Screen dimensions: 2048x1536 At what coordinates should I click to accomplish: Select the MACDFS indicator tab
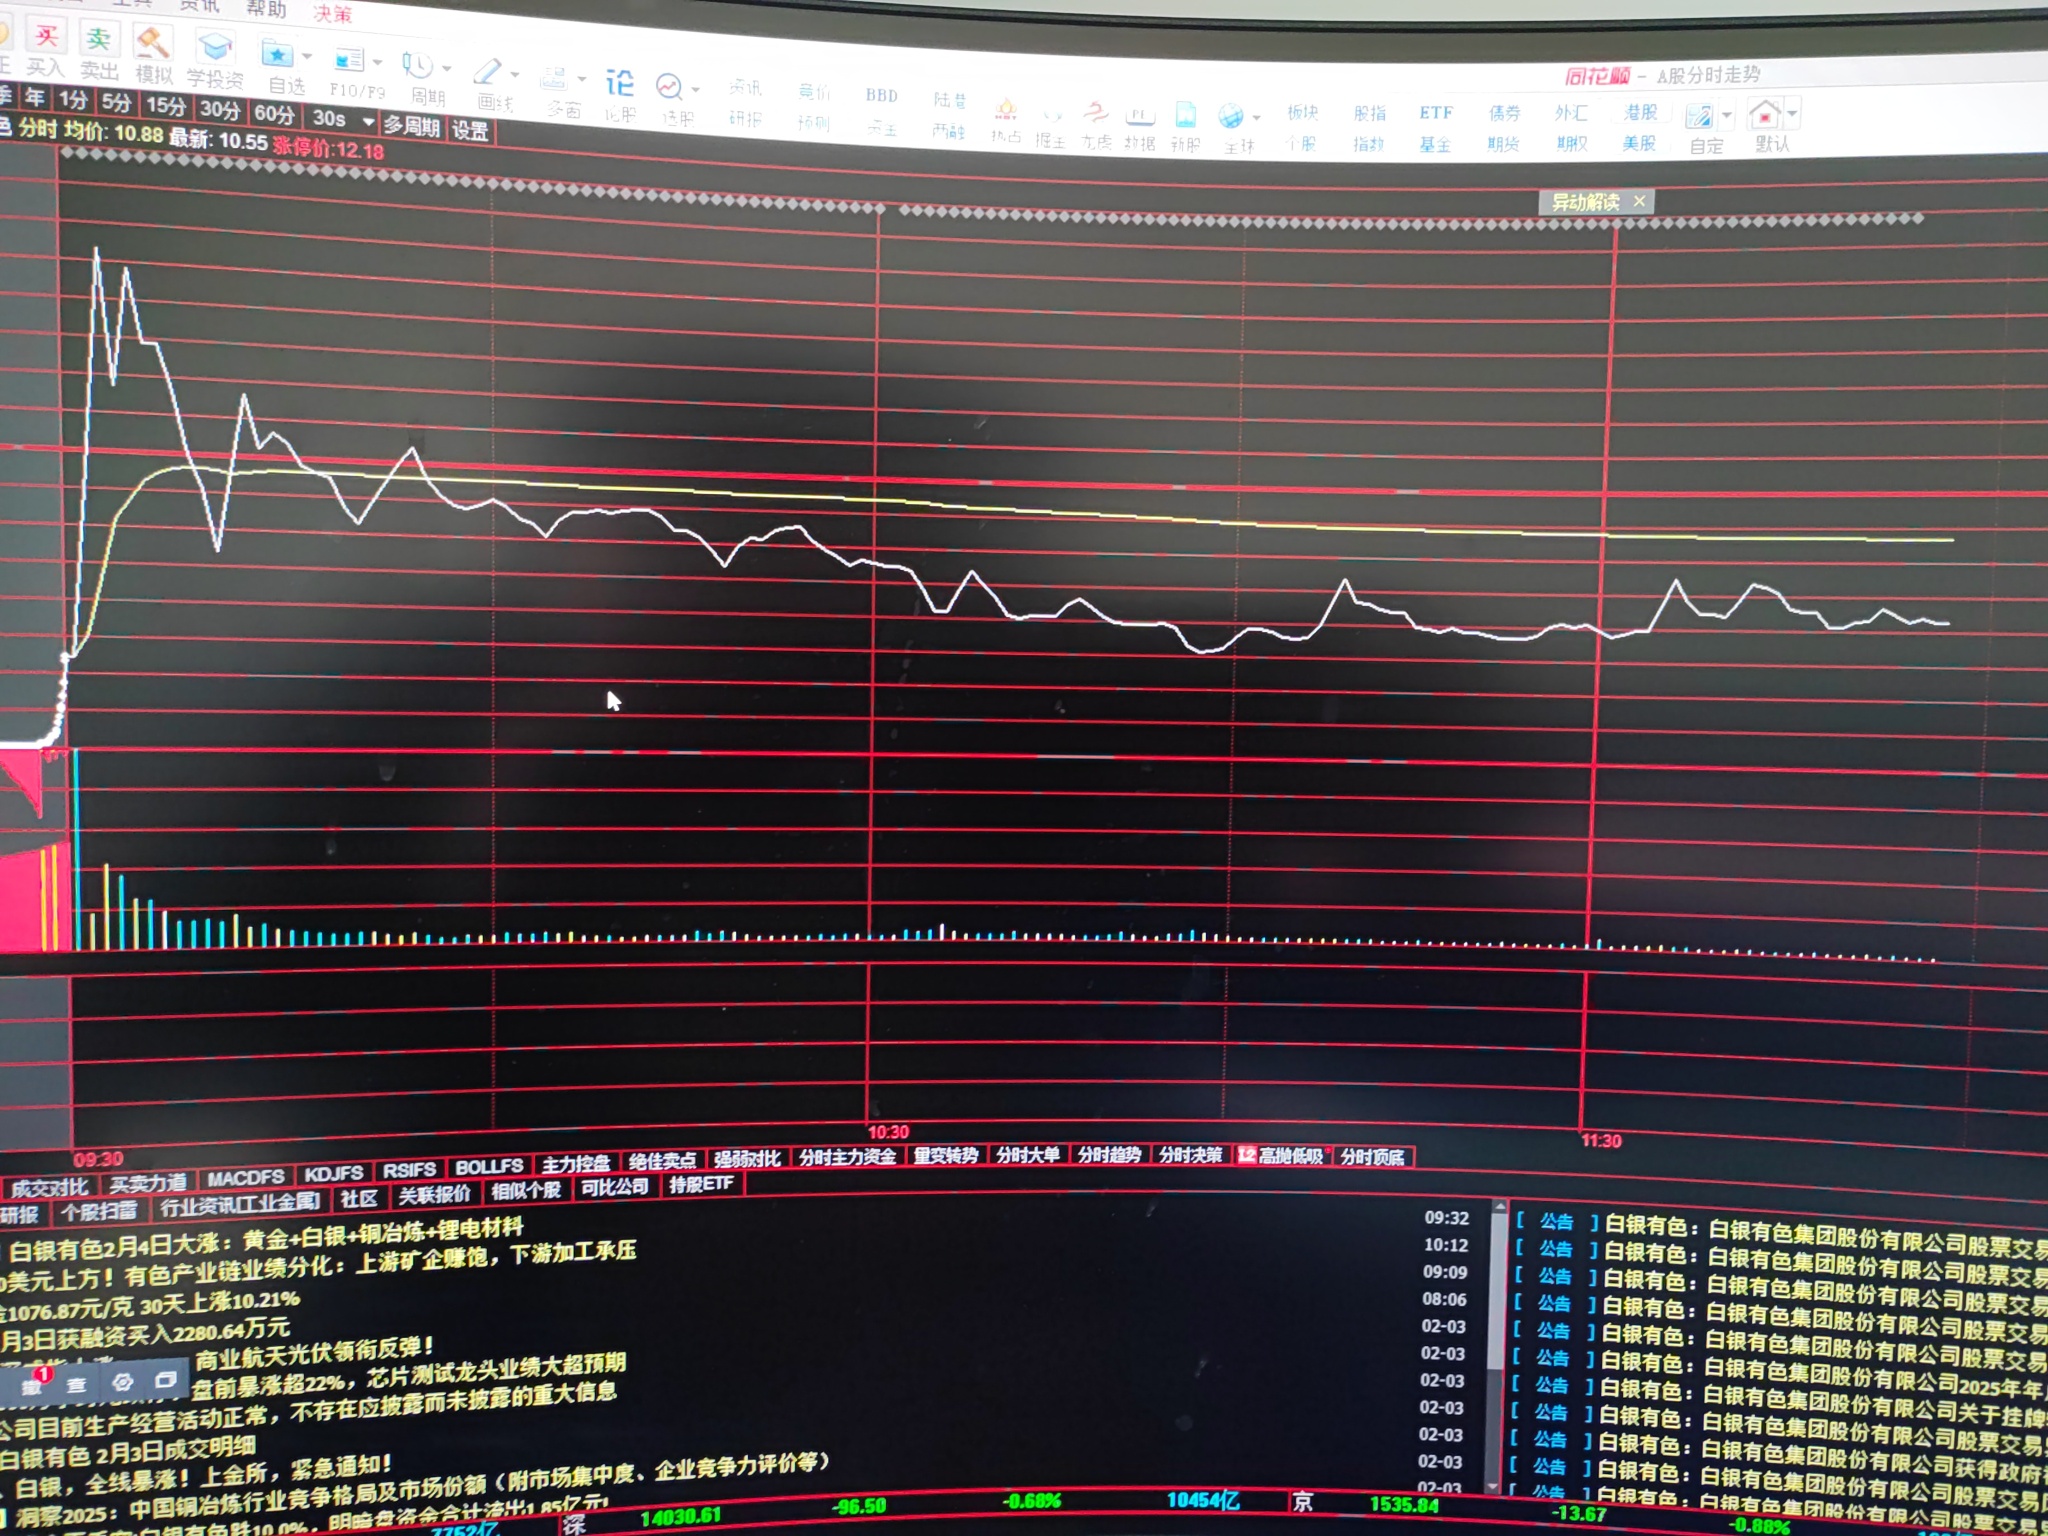click(246, 1177)
